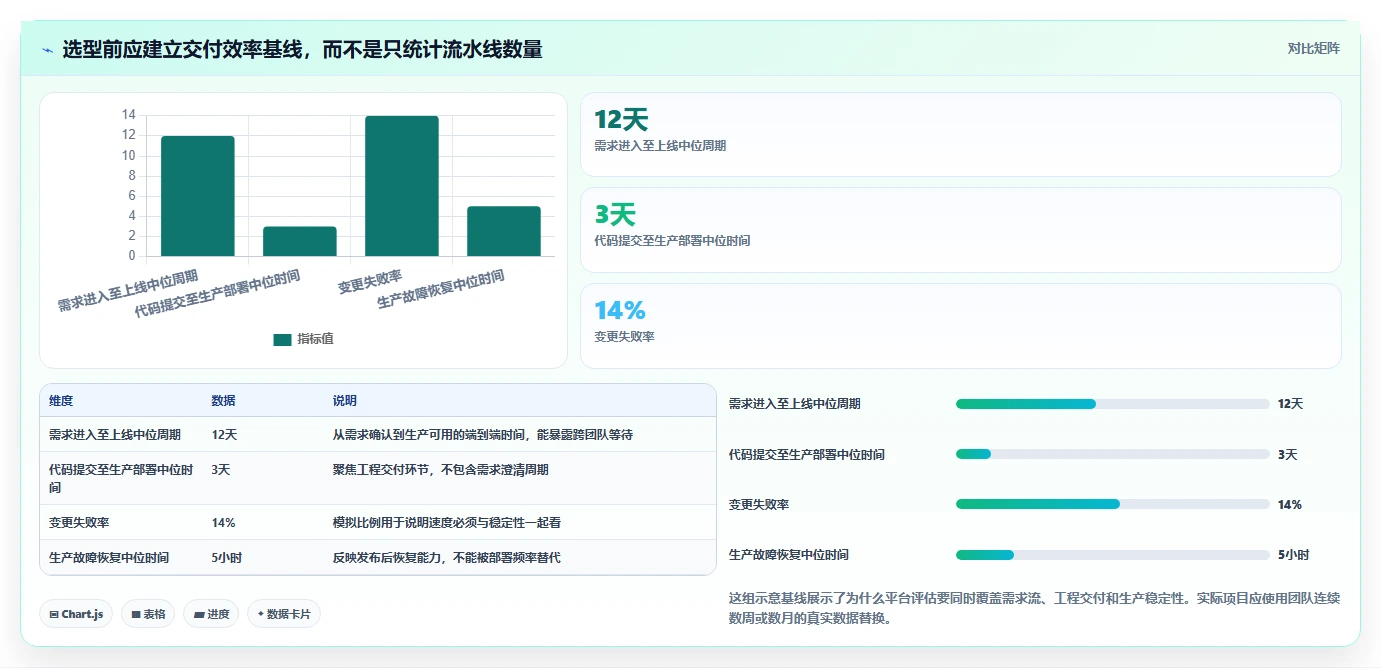Click the 对比矩阵 label in header
This screenshot has width=1381, height=668.
1313,48
